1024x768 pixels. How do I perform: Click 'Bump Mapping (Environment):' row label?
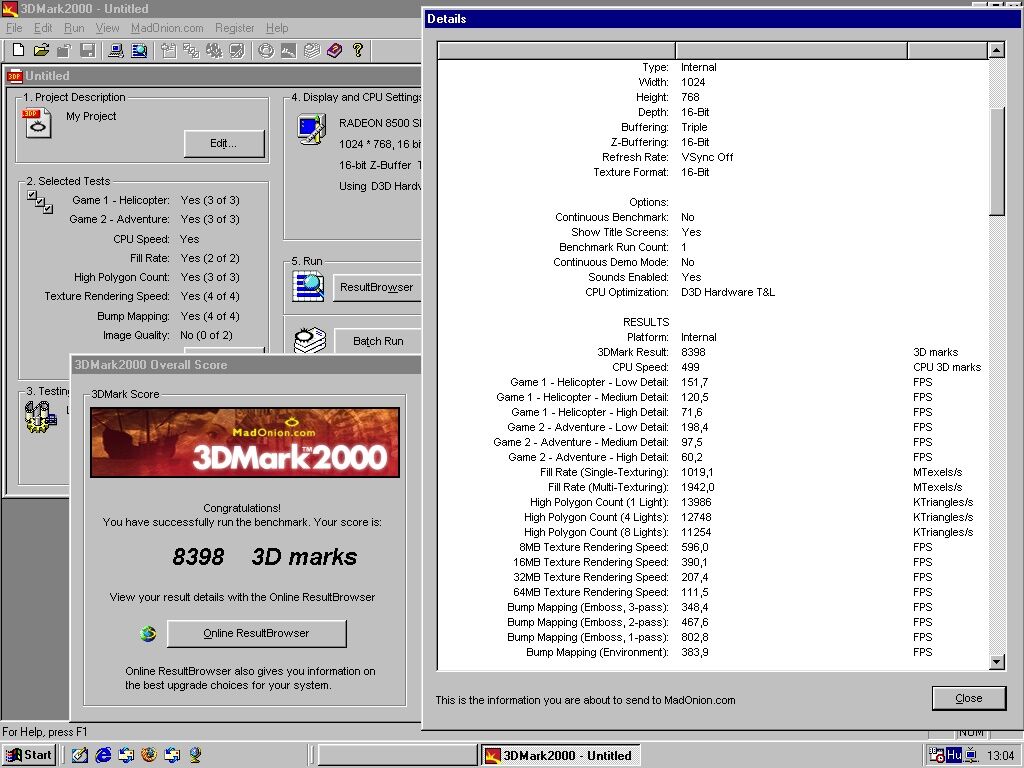(598, 652)
